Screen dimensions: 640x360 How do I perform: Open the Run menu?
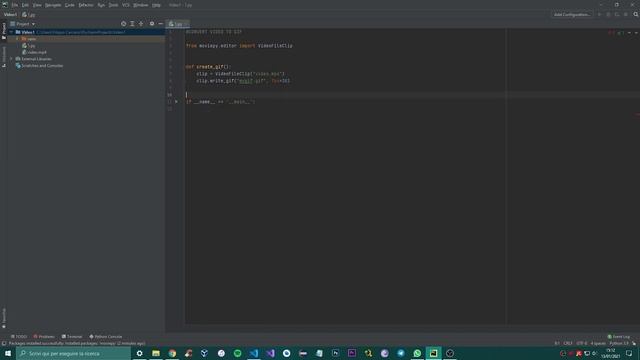pyautogui.click(x=101, y=5)
